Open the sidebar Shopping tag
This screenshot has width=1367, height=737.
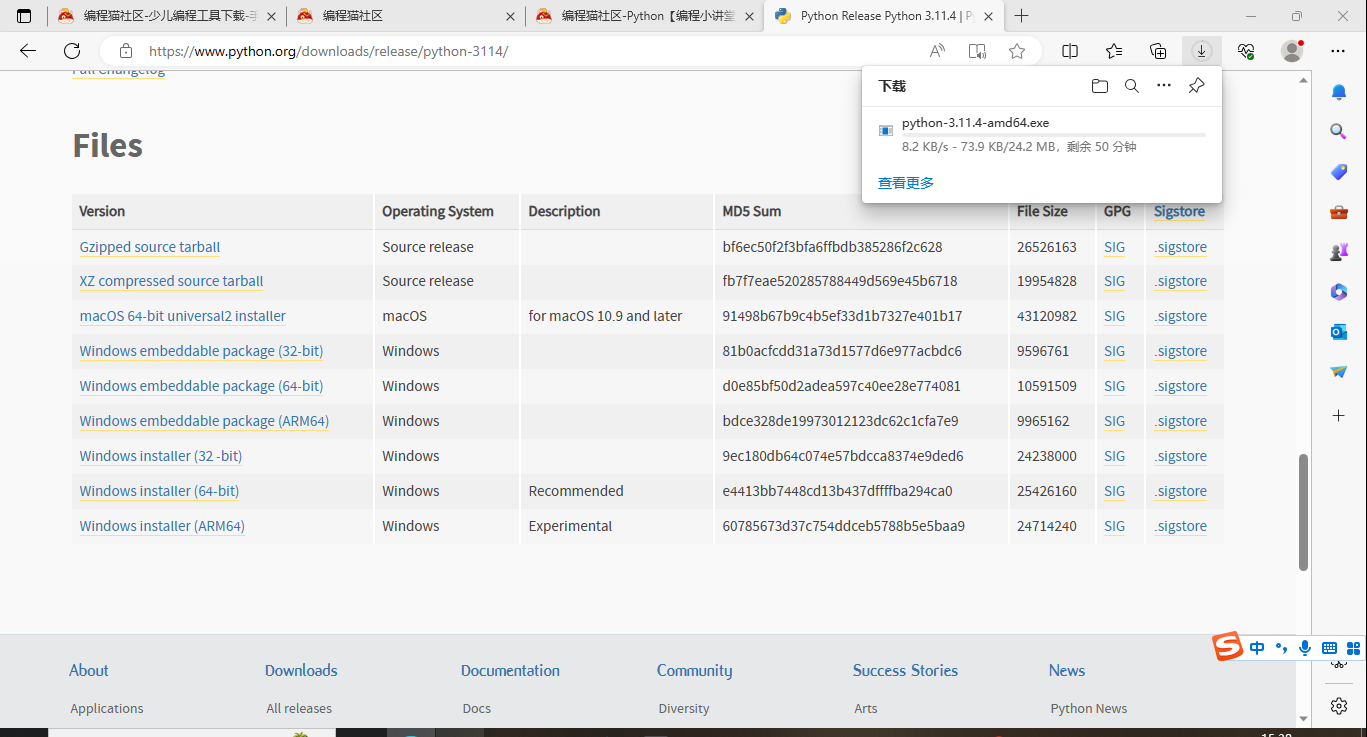coord(1339,172)
